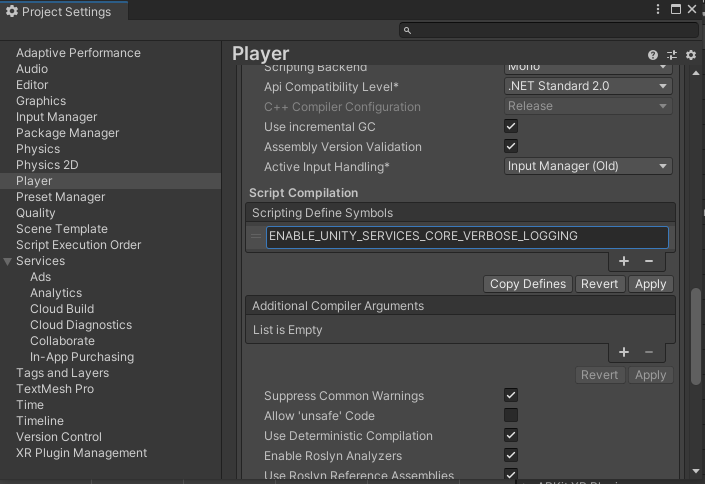This screenshot has height=484, width=705.
Task: Add a new Scripting Define Symbol with plus
Action: pos(624,261)
